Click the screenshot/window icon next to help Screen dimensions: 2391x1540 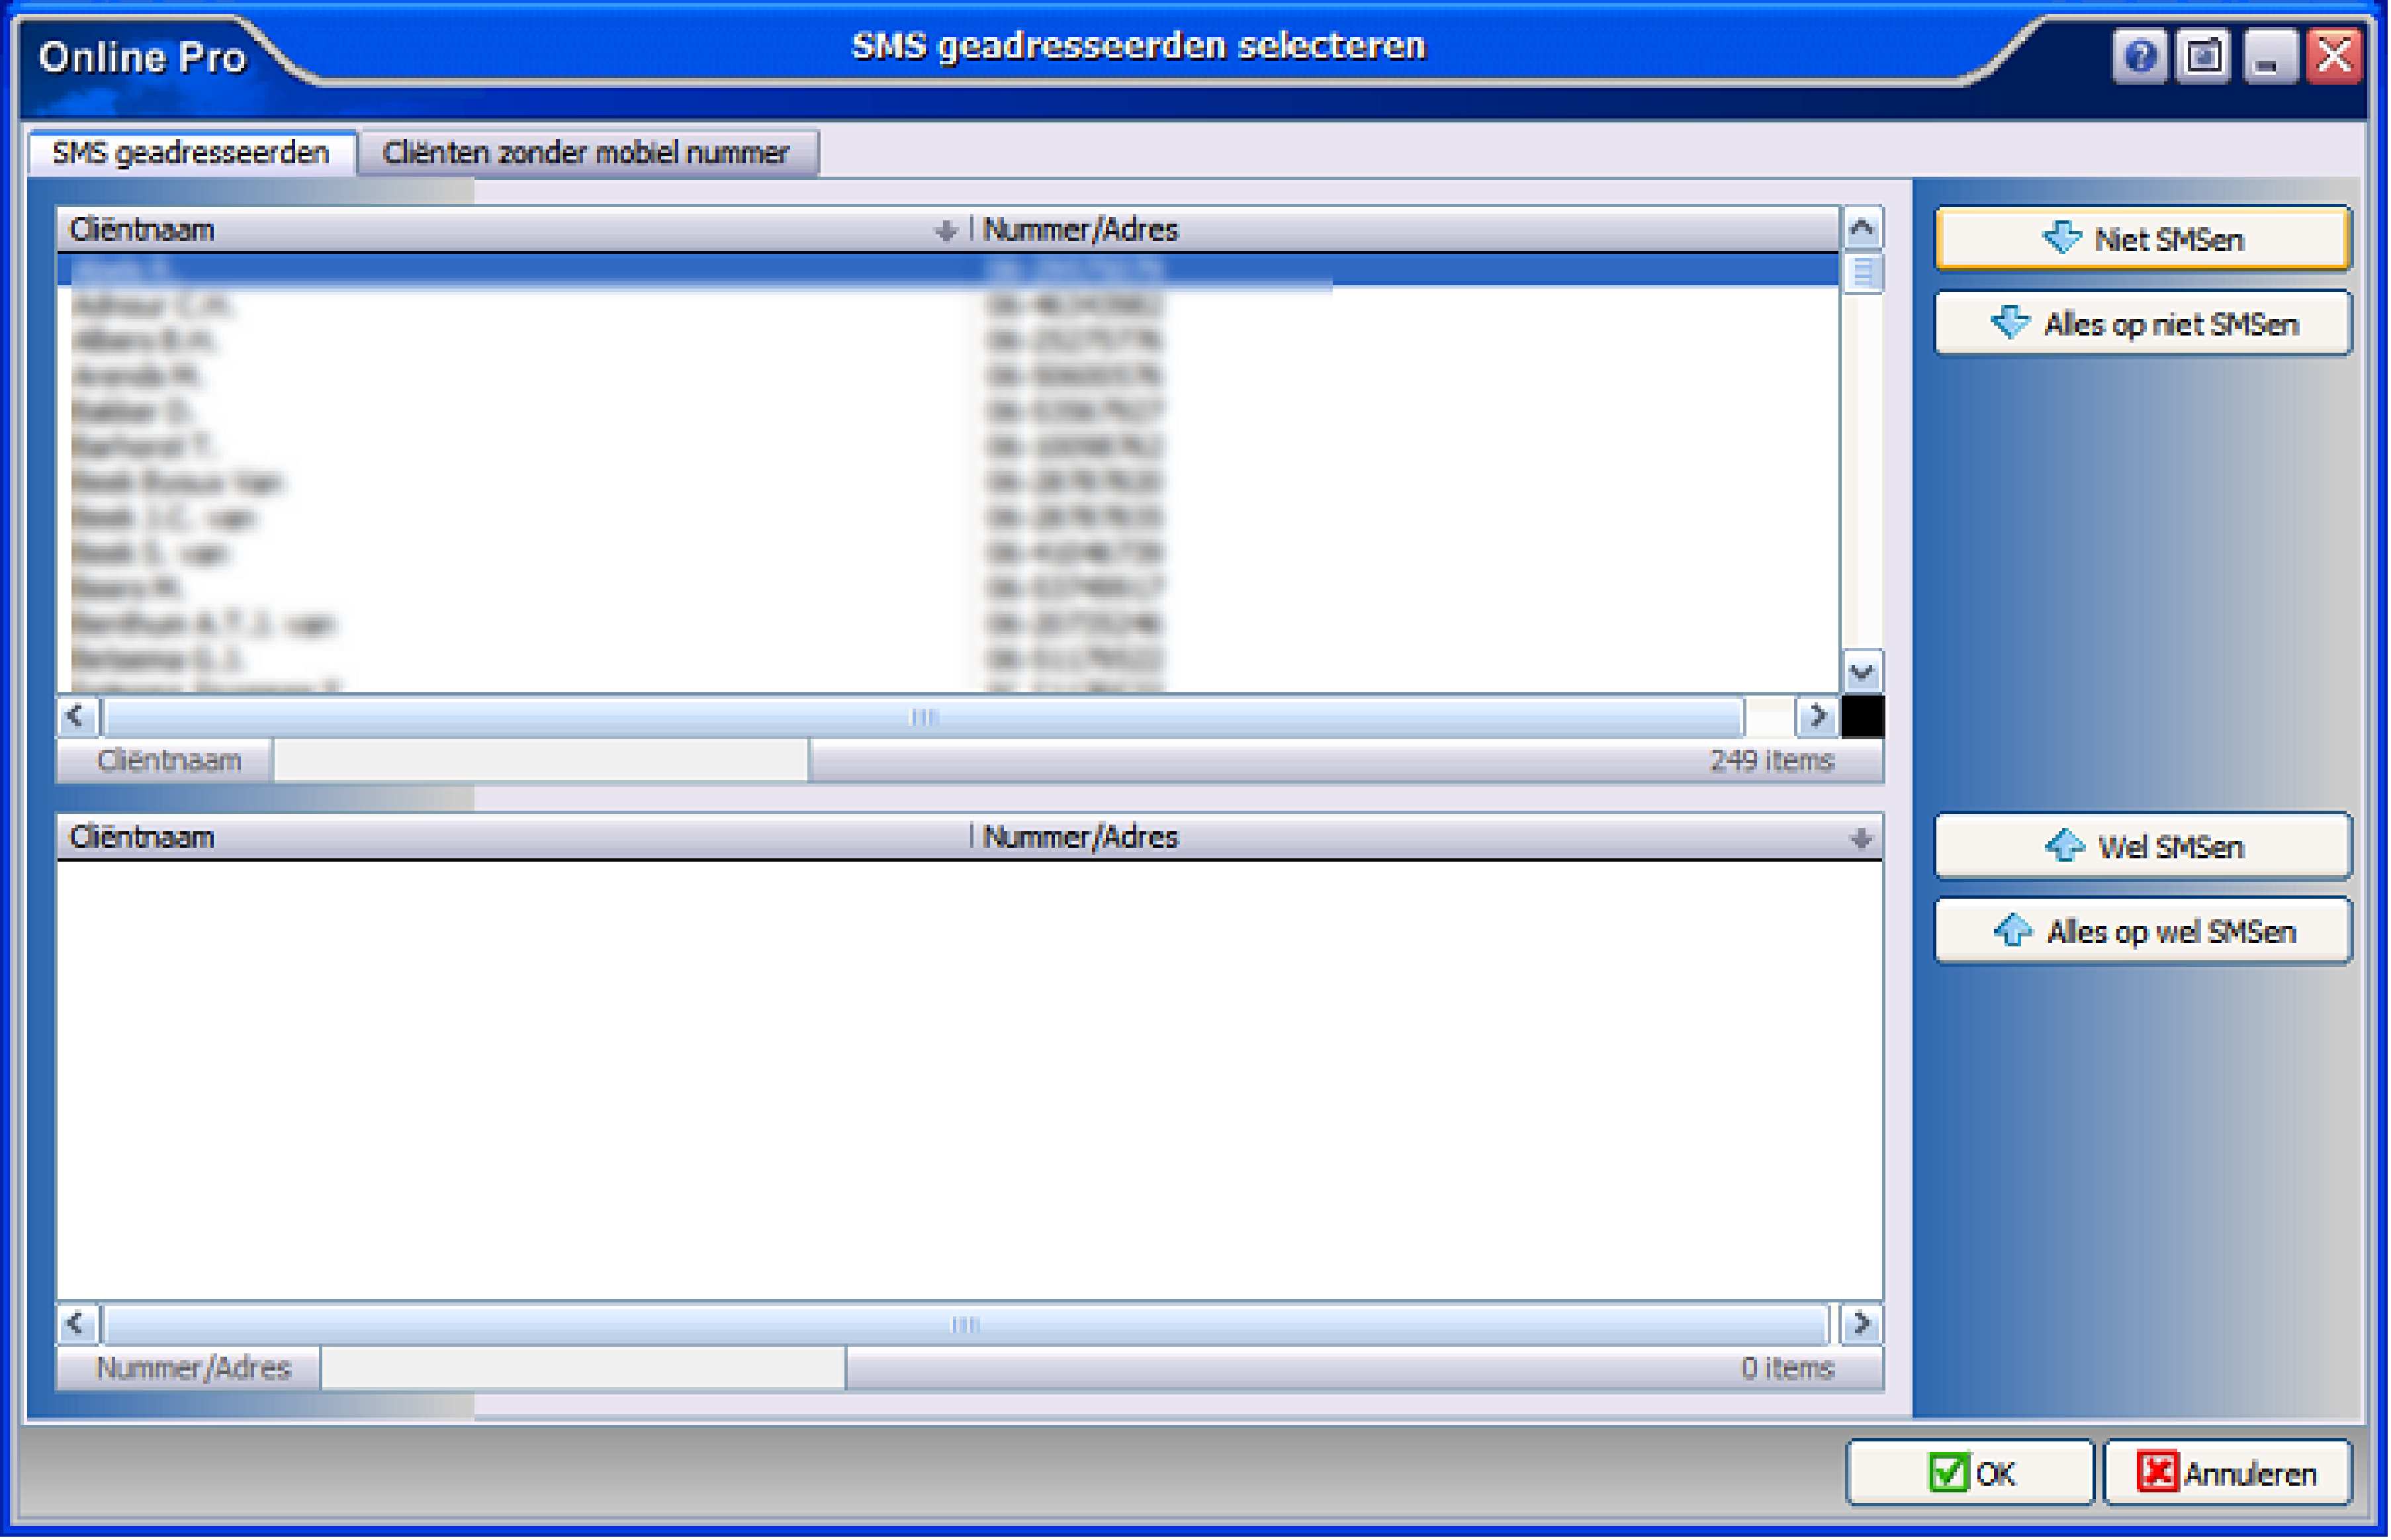tap(2204, 56)
